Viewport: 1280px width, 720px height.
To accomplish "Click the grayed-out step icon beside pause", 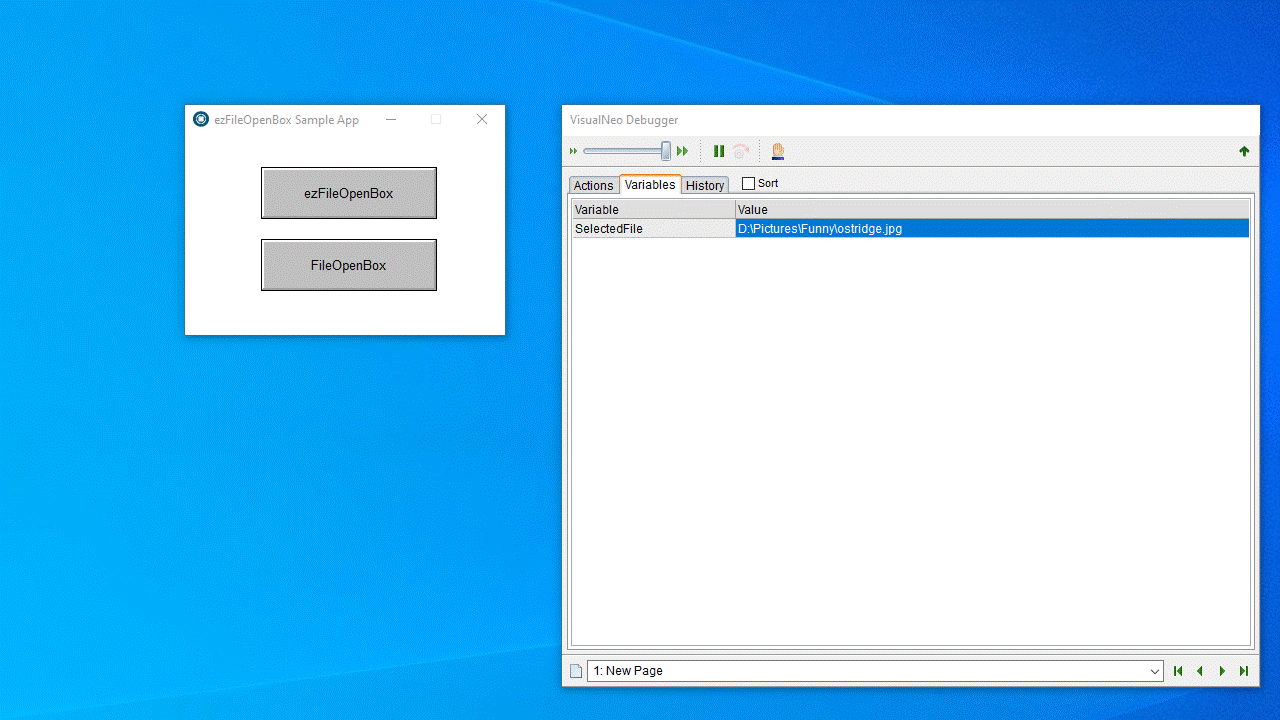I will 741,151.
